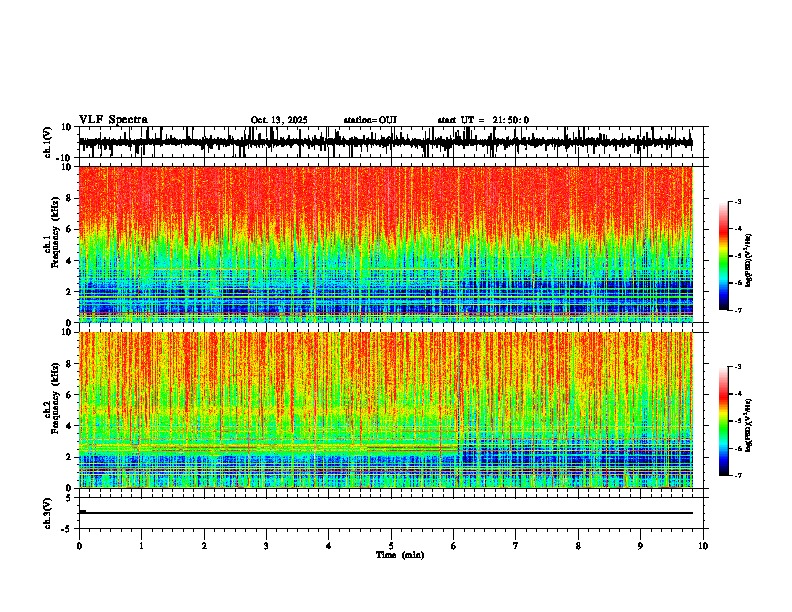Click the time axis tick label "4"
The width and height of the screenshot is (792, 612).
pos(328,546)
